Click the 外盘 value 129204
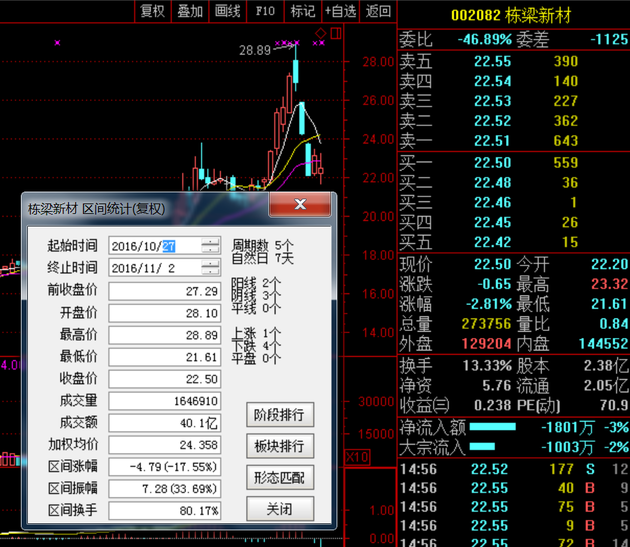630x547 pixels. coord(486,344)
